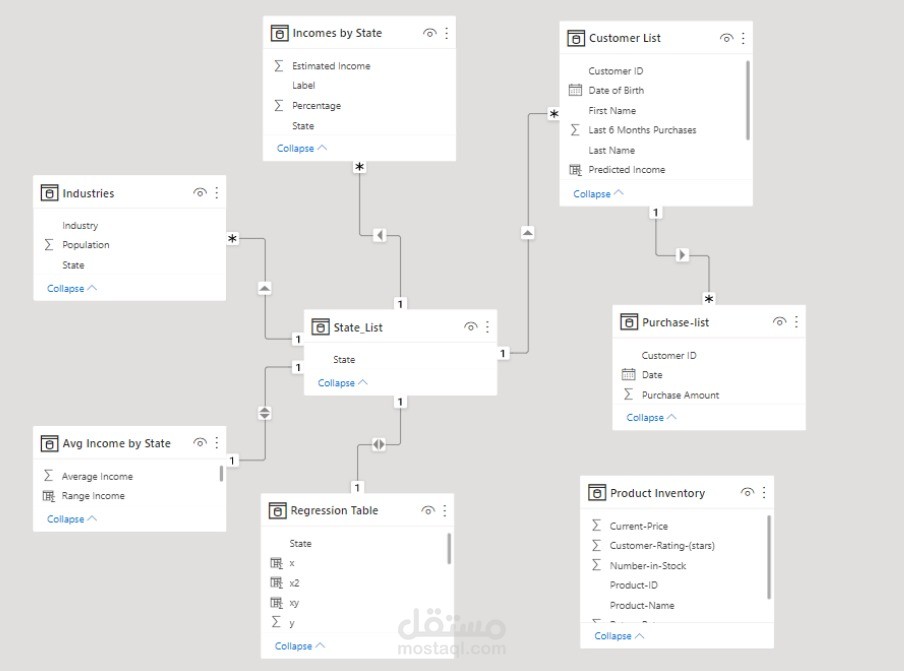Screen dimensions: 904x671
Task: Select the sigma icon next to Current-Price
Action: [x=597, y=525]
